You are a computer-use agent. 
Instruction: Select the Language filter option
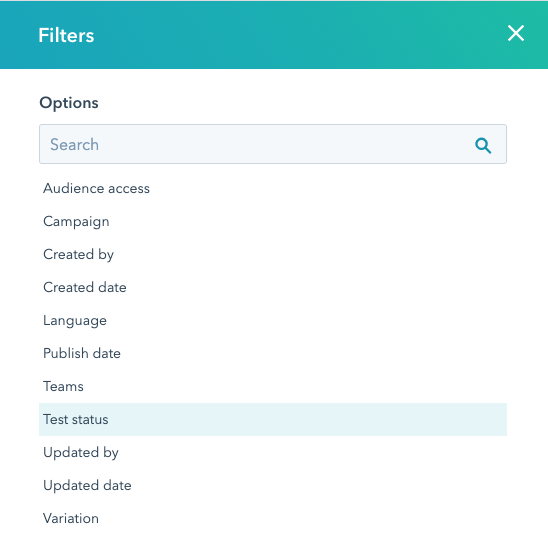(273, 321)
